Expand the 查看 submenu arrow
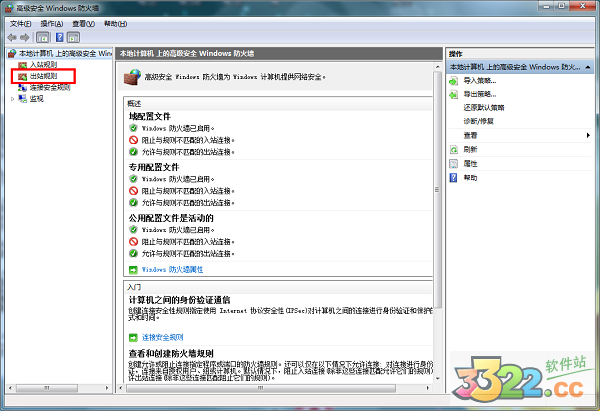The width and height of the screenshot is (600, 411). pyautogui.click(x=588, y=135)
